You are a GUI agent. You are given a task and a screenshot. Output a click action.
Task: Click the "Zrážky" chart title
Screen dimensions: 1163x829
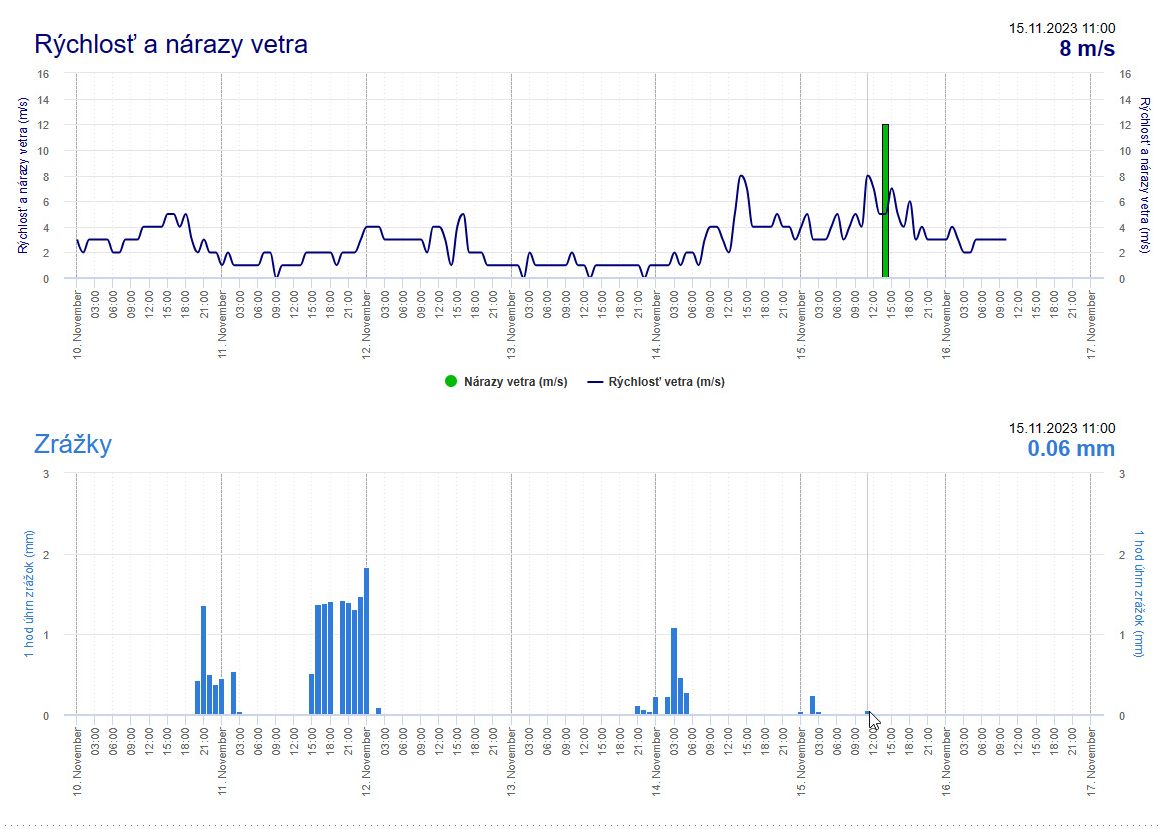click(73, 444)
